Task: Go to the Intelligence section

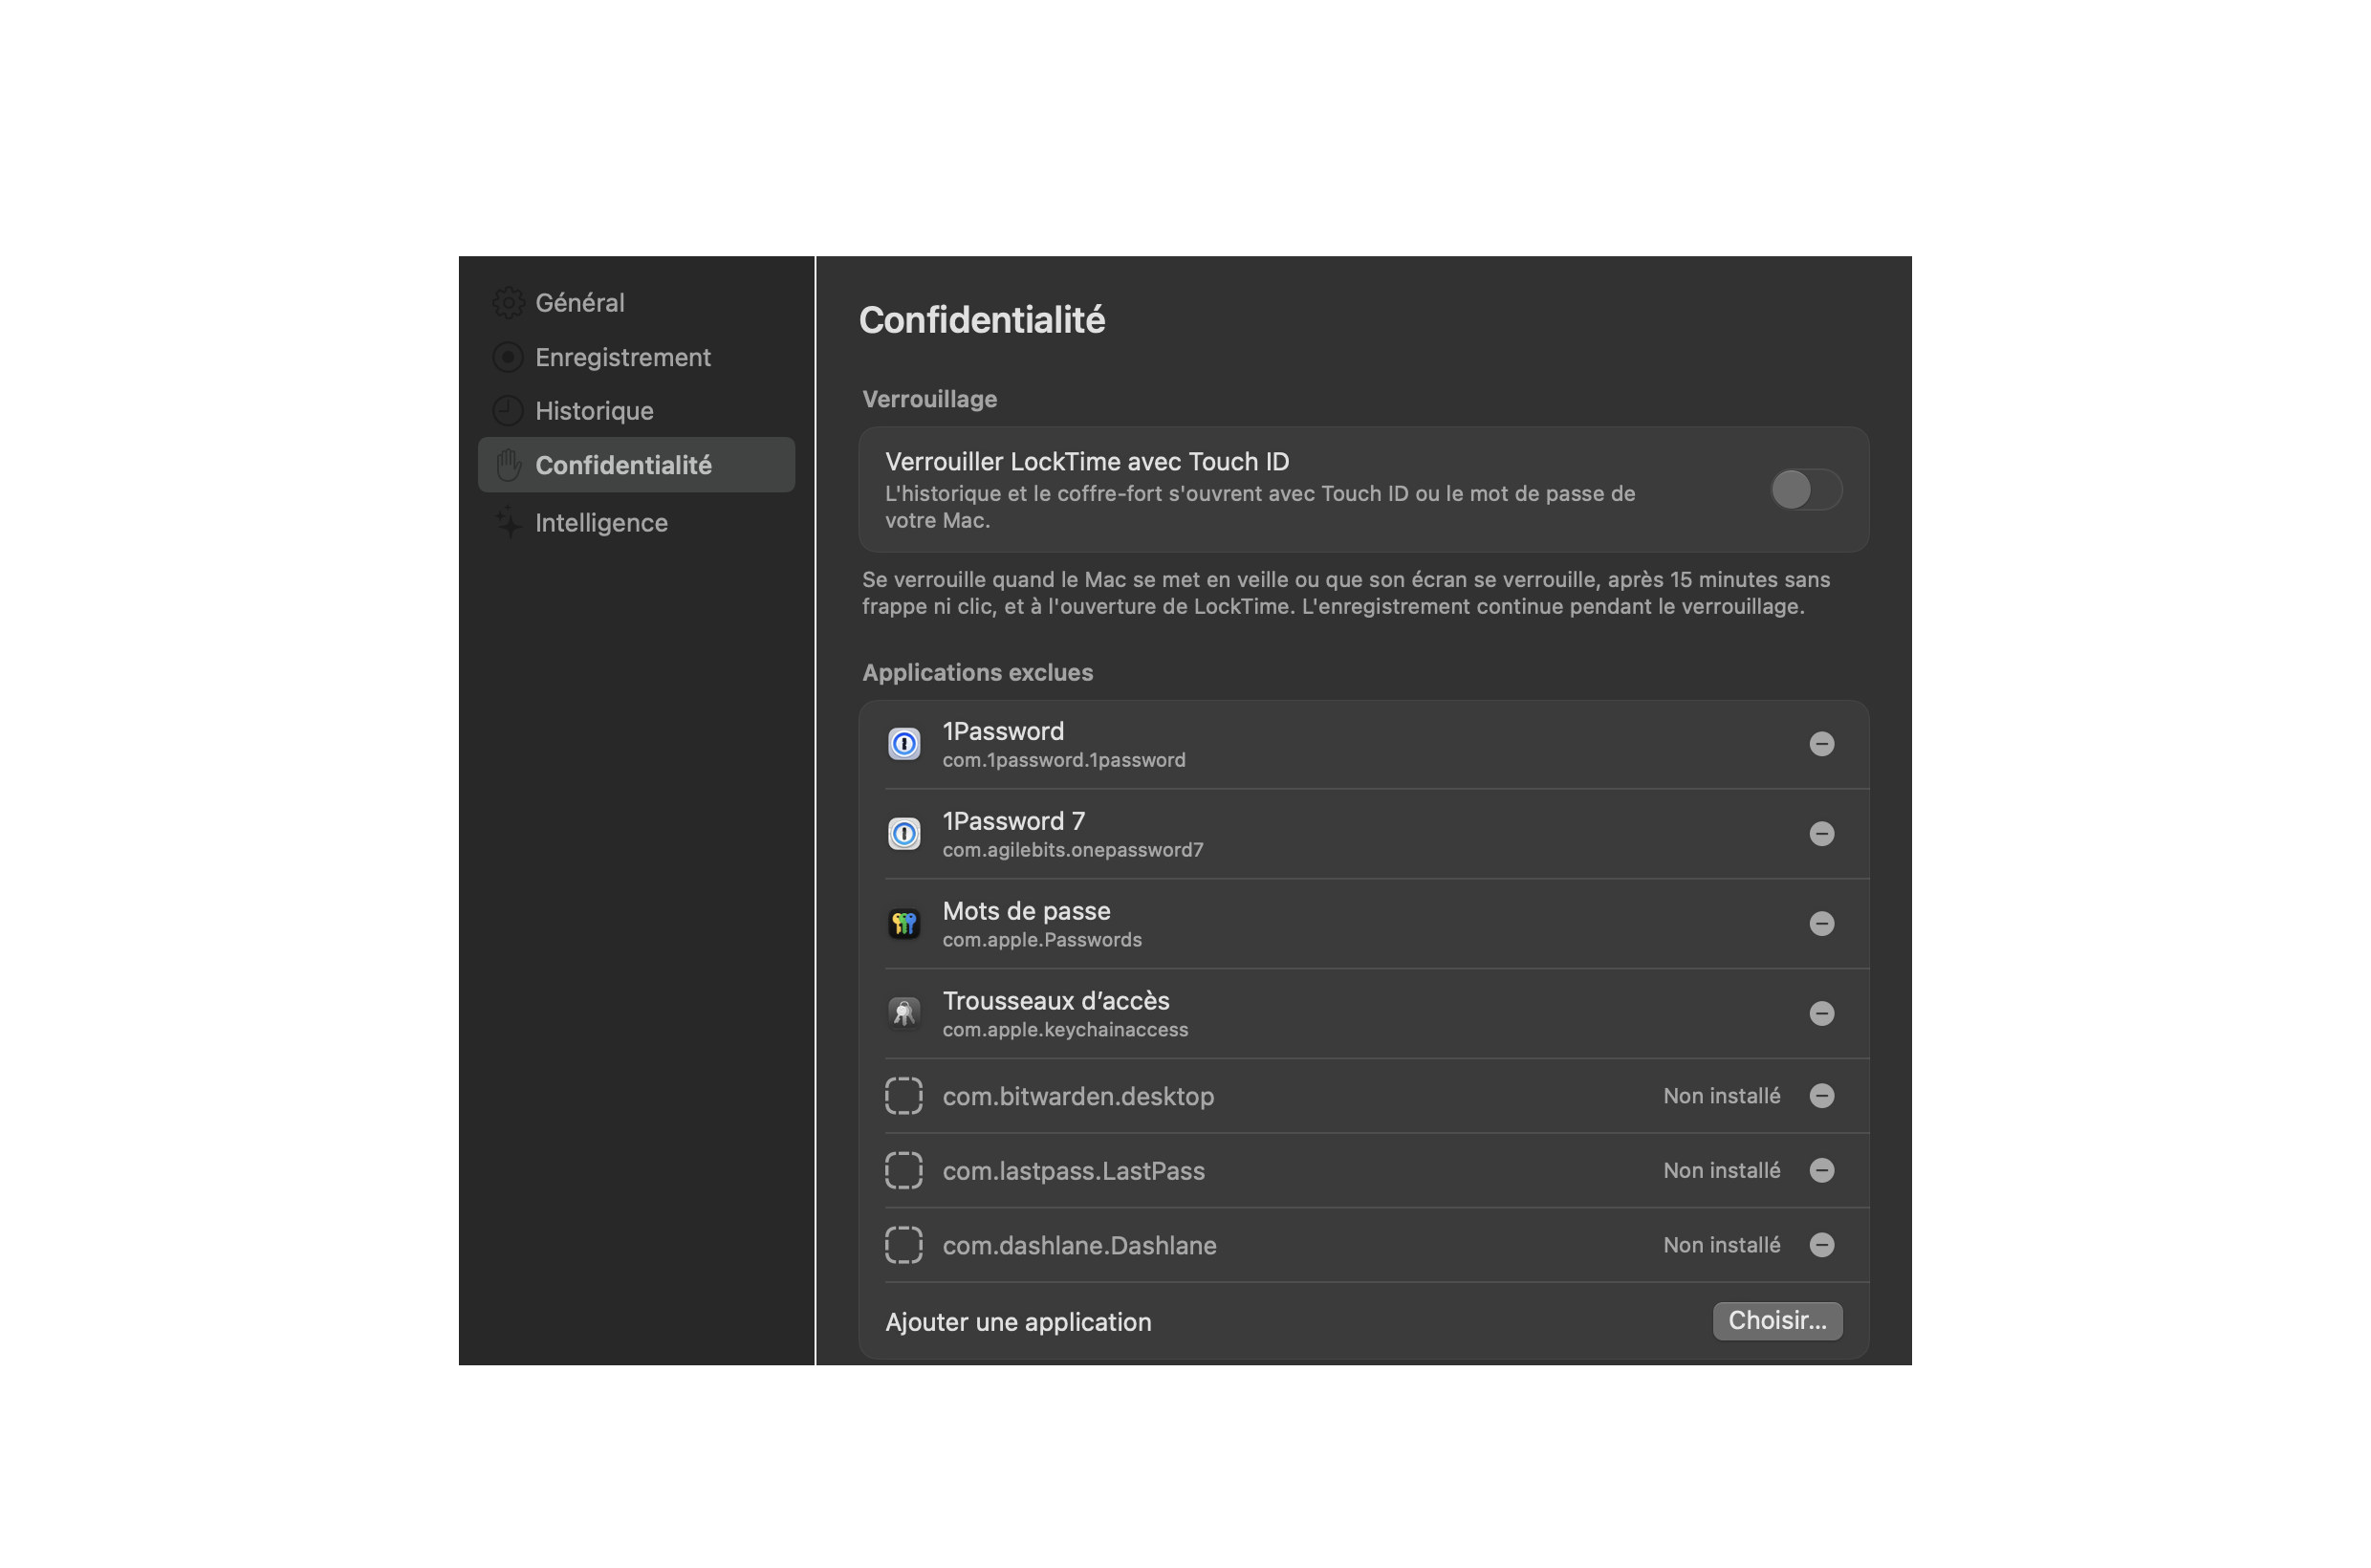Action: pyautogui.click(x=636, y=523)
